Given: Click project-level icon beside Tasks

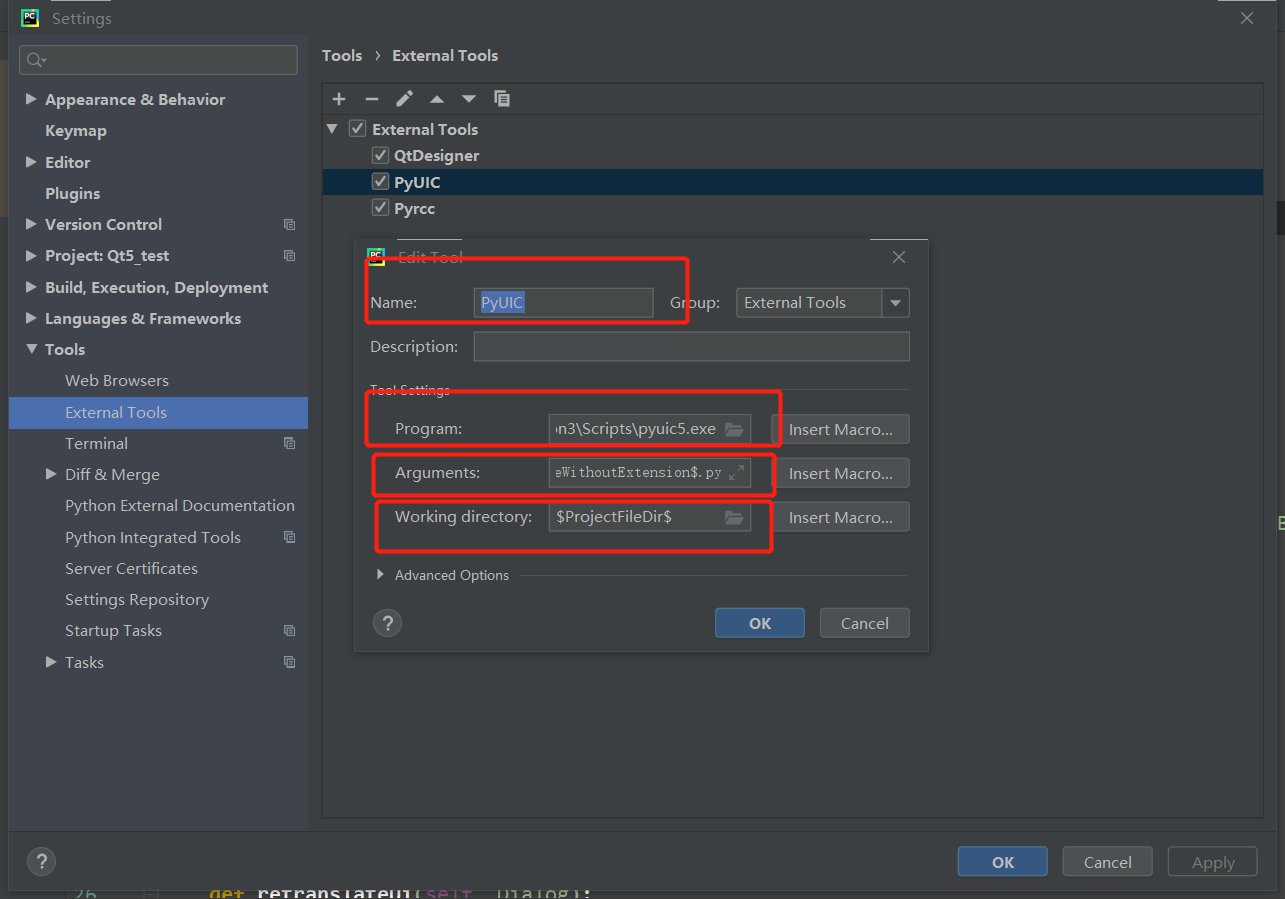Looking at the screenshot, I should pyautogui.click(x=289, y=662).
